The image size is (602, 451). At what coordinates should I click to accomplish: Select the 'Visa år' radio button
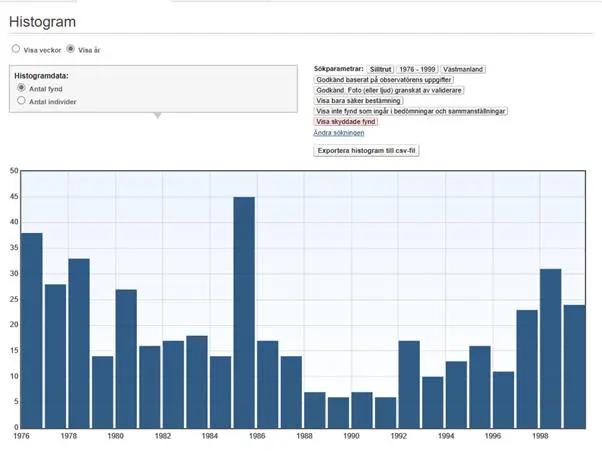70,48
